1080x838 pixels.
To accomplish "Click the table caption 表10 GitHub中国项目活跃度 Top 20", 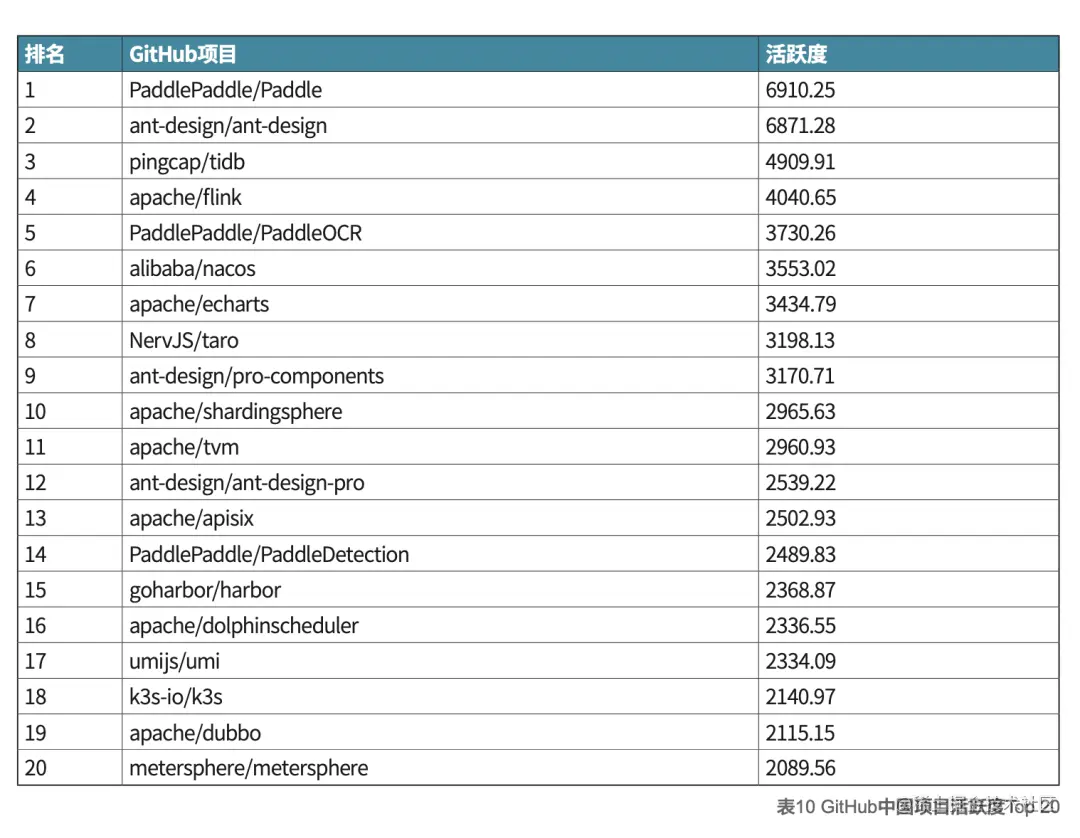I will coord(917,806).
